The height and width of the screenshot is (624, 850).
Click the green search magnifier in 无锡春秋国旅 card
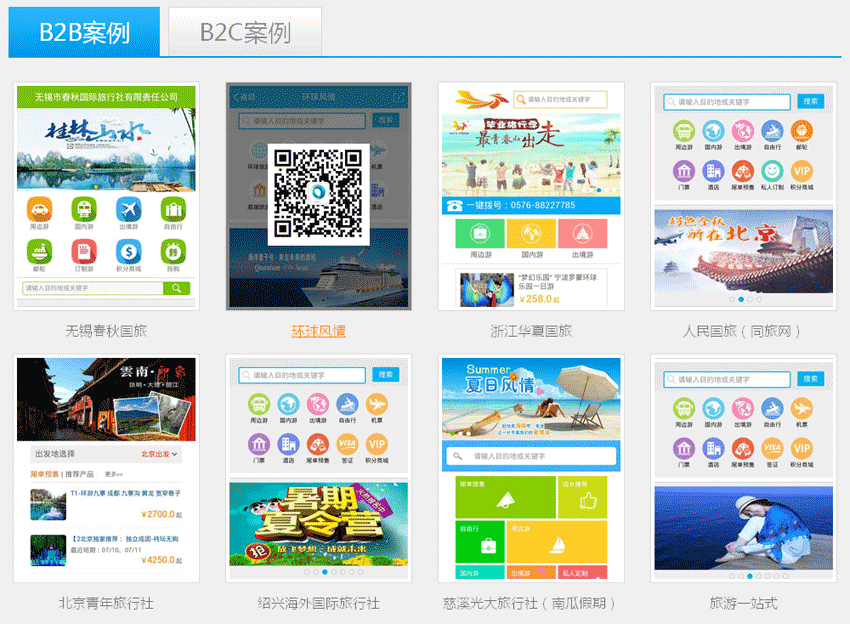[177, 288]
